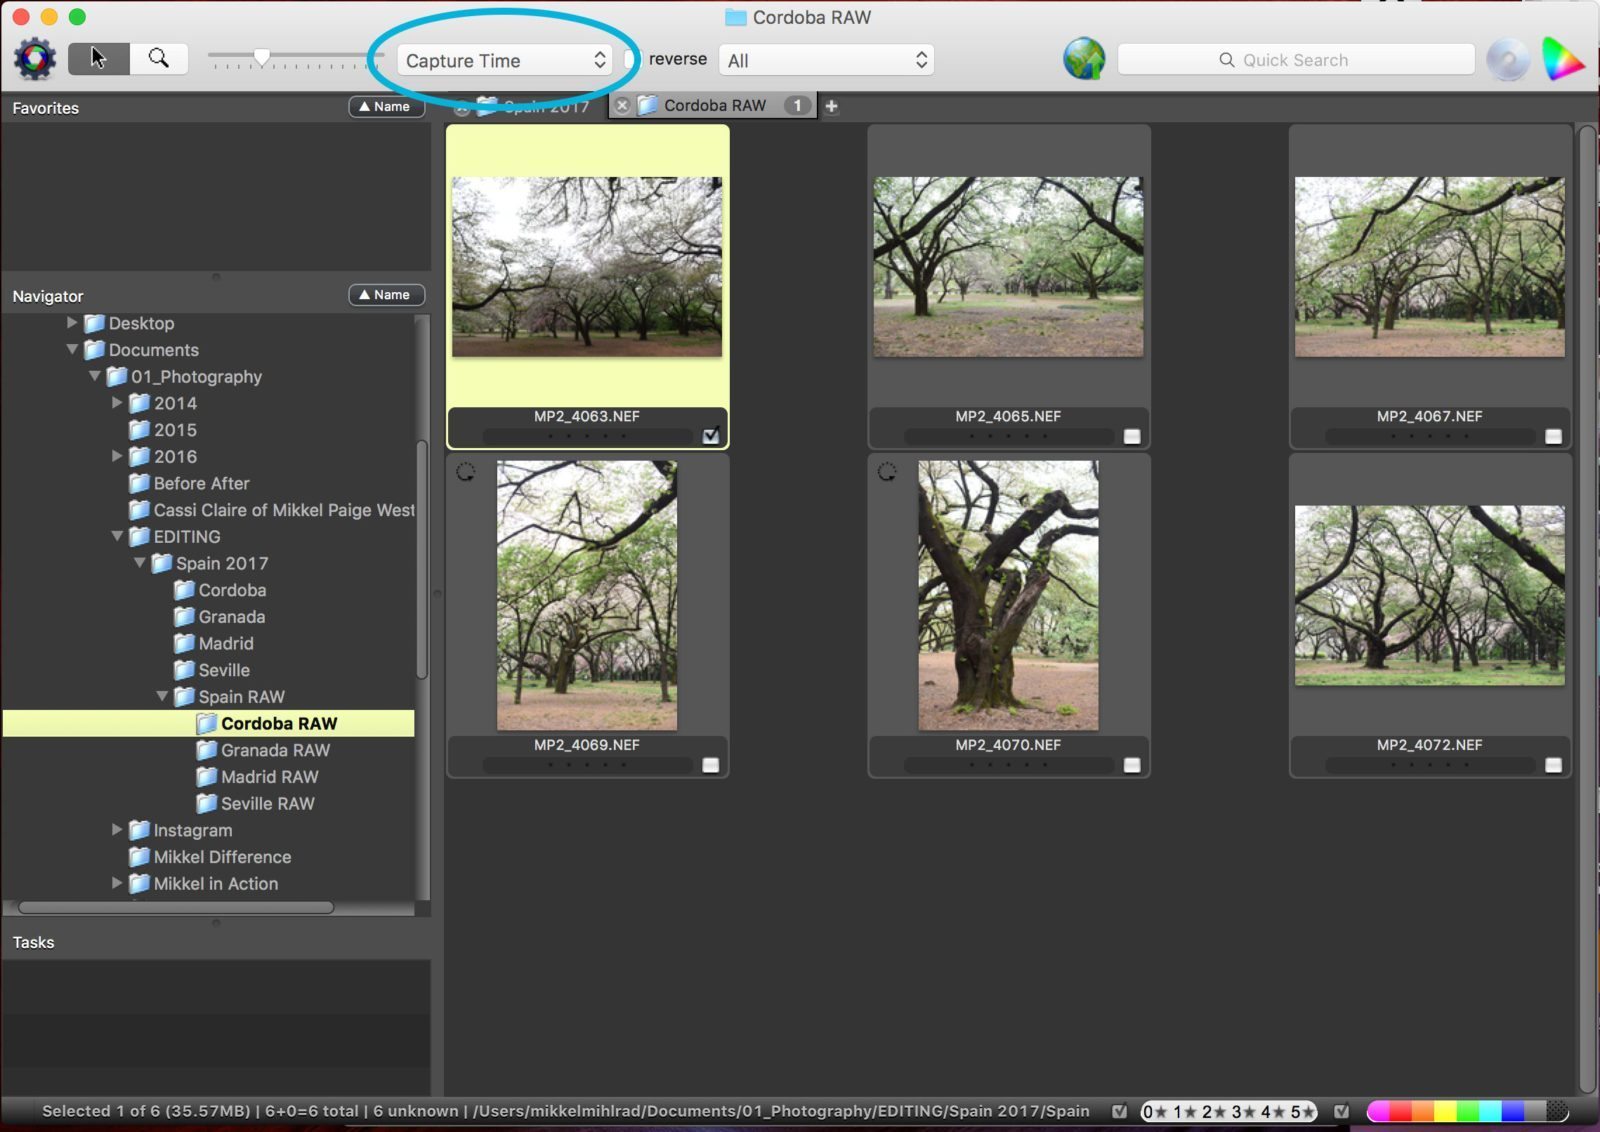Click the globe upload icon
The height and width of the screenshot is (1132, 1600).
pyautogui.click(x=1084, y=59)
